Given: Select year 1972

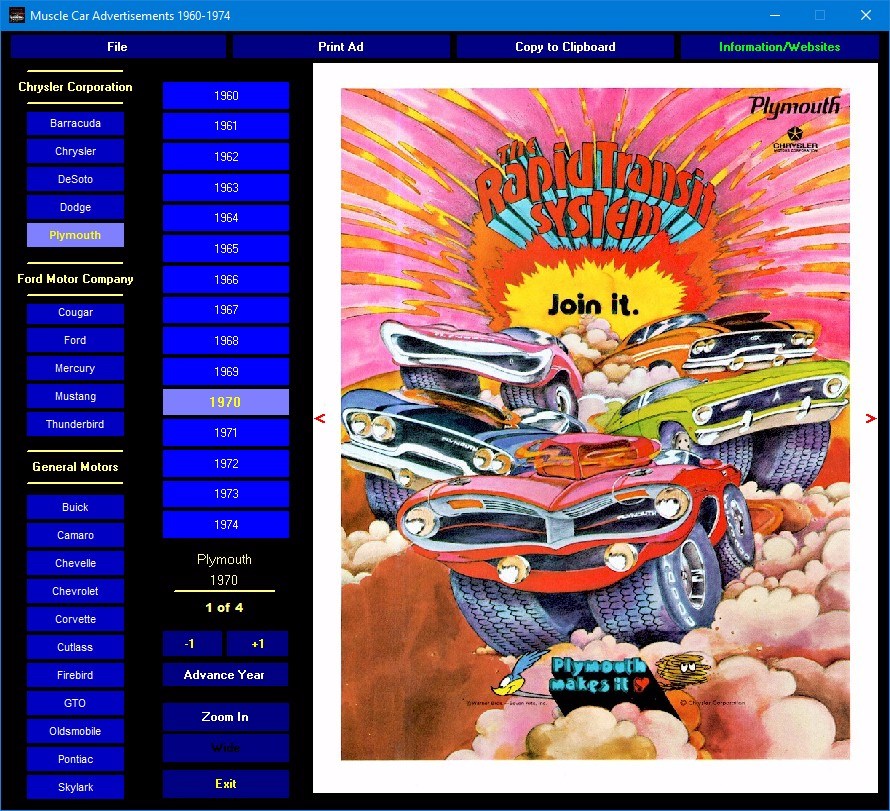Looking at the screenshot, I should 226,463.
